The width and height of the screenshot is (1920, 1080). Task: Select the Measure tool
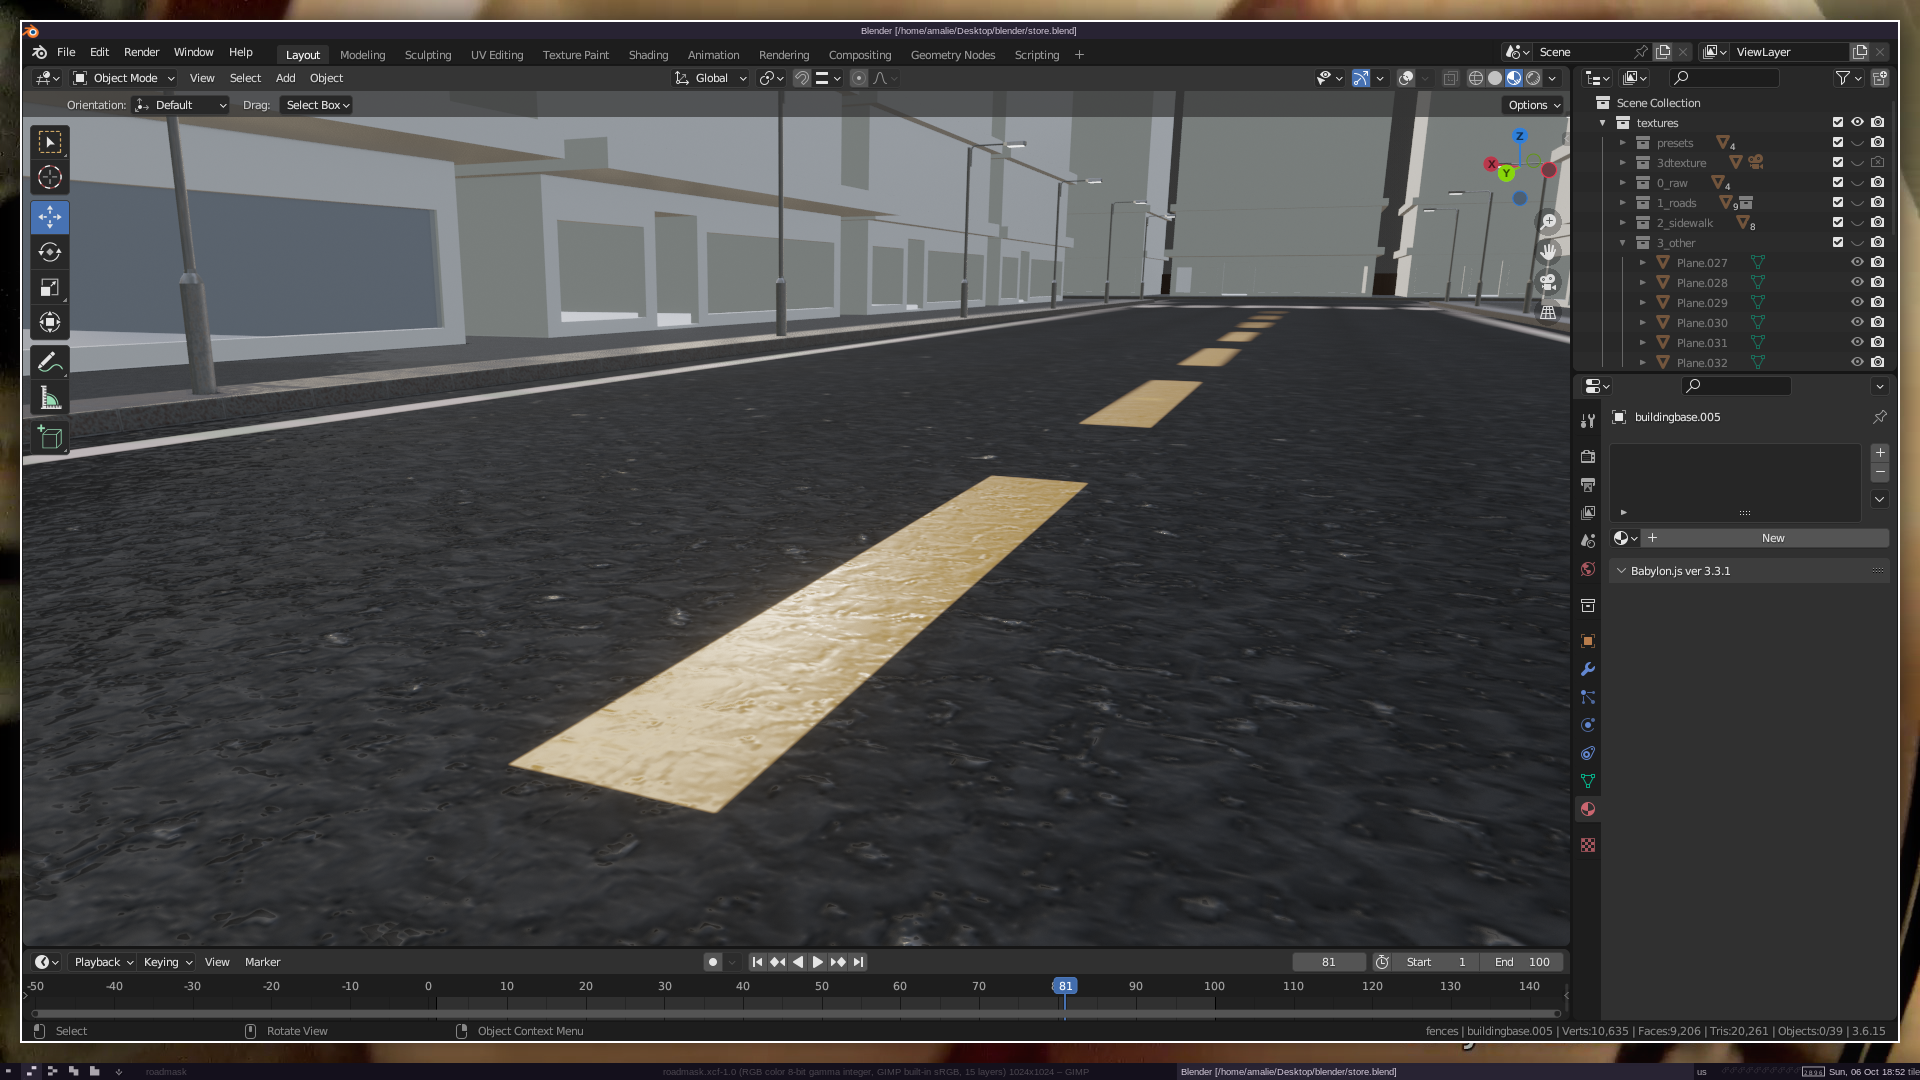click(50, 399)
